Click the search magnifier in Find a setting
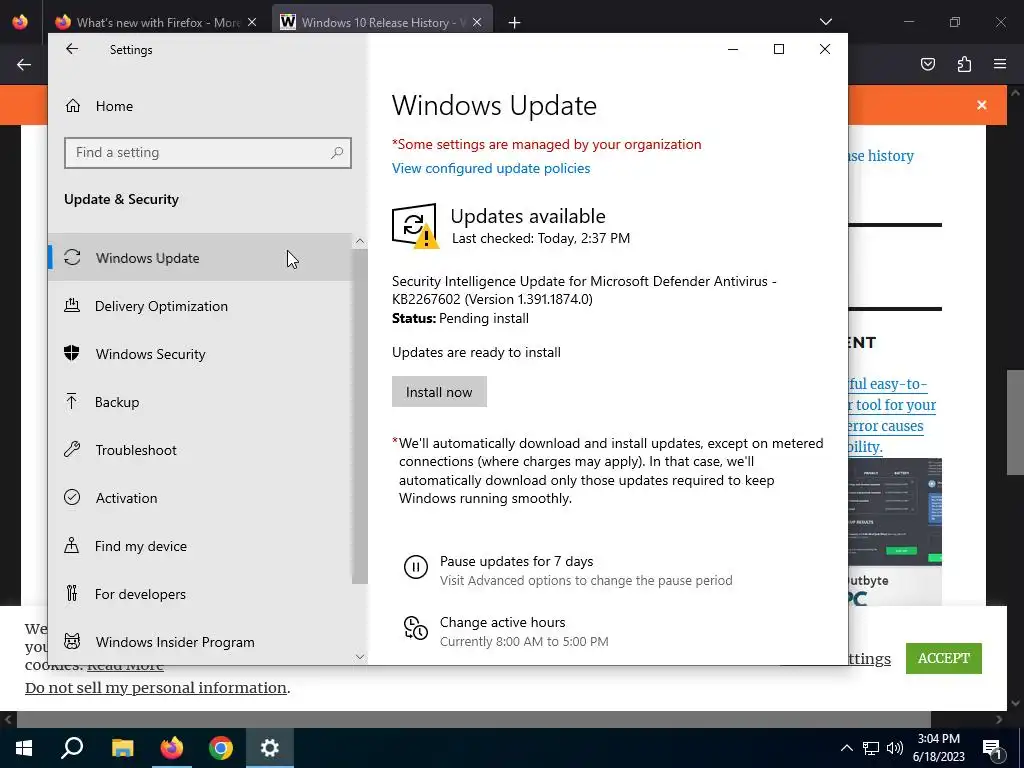1024x768 pixels. click(x=337, y=153)
